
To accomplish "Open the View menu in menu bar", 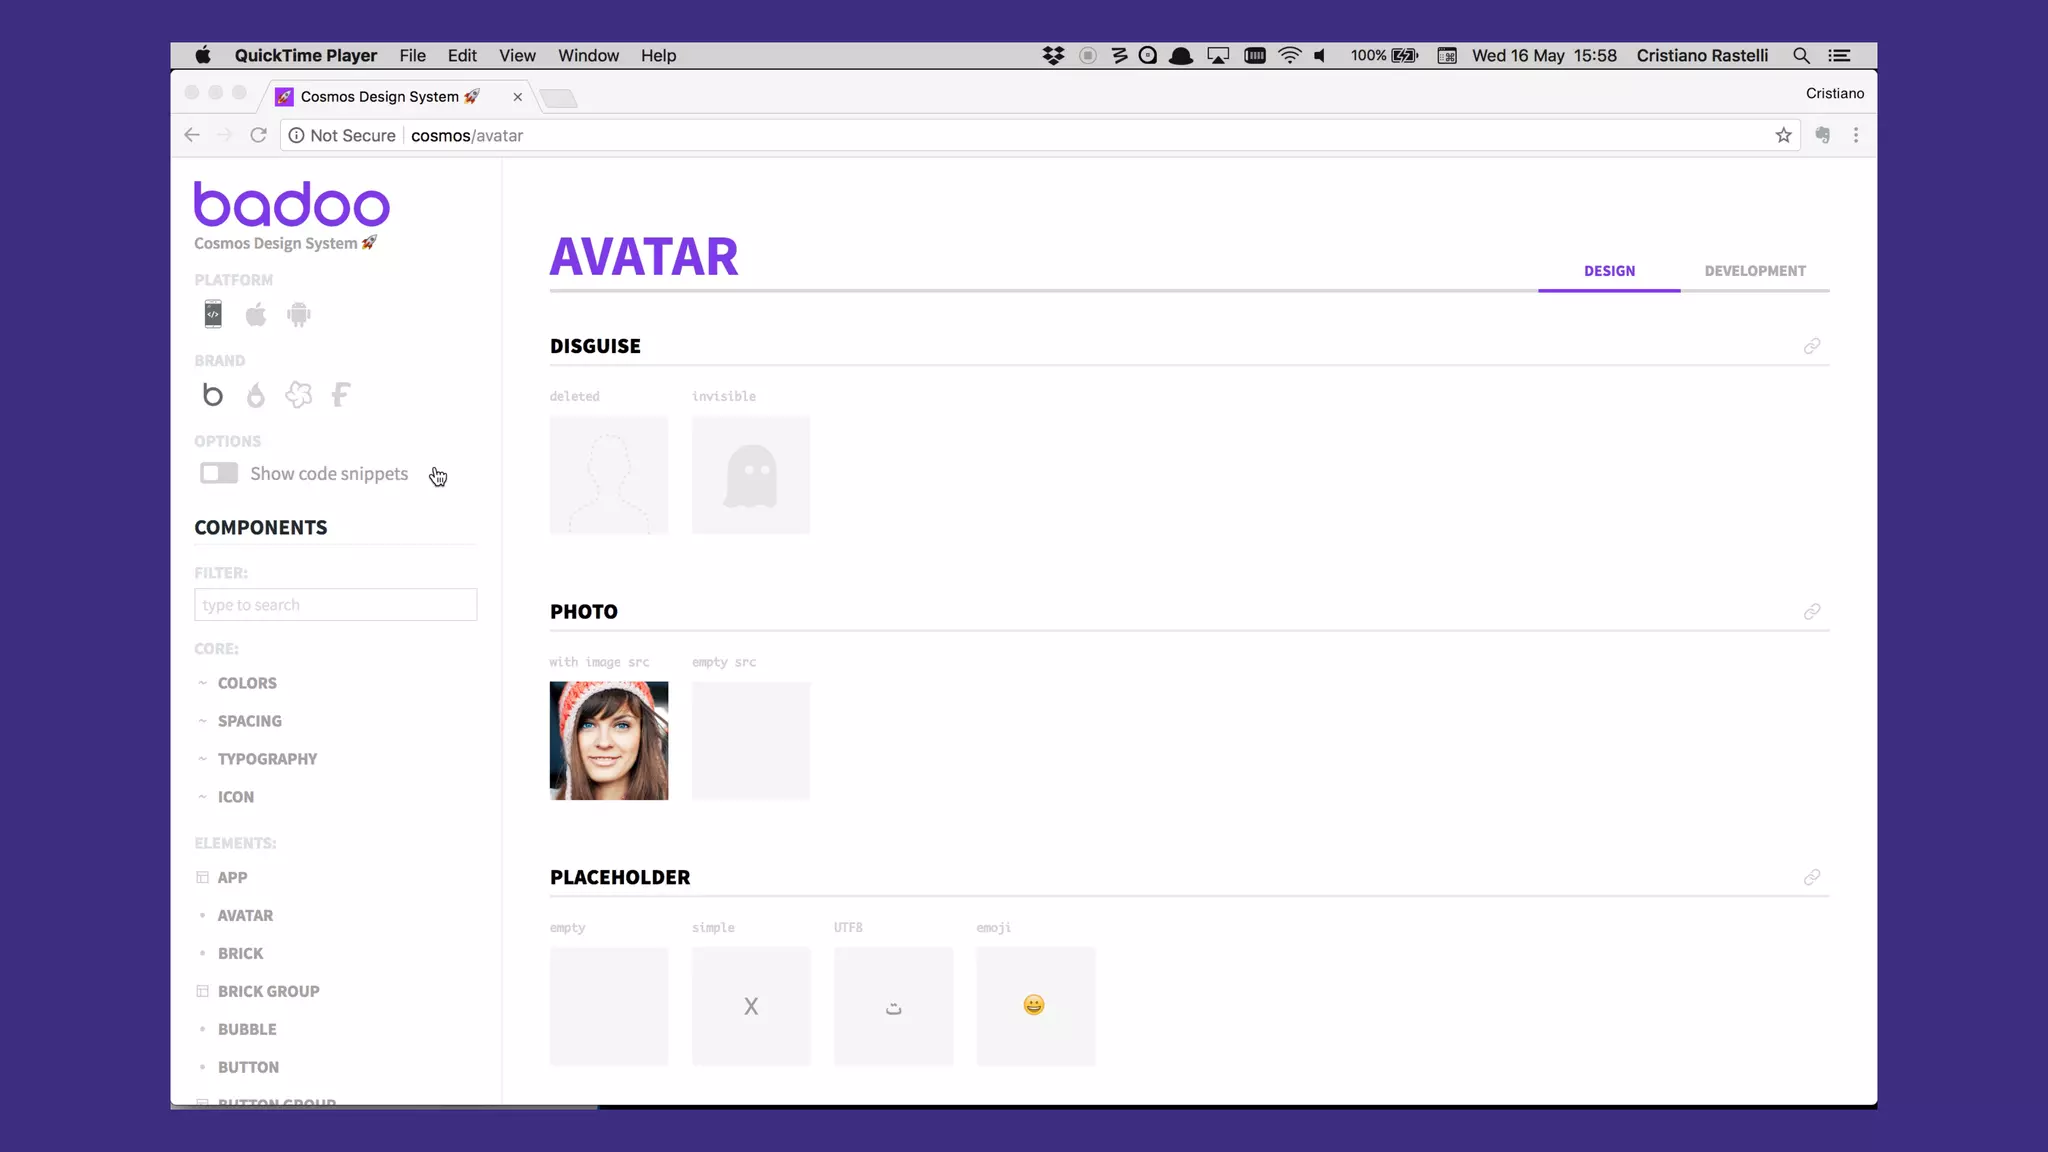I will click(x=517, y=56).
